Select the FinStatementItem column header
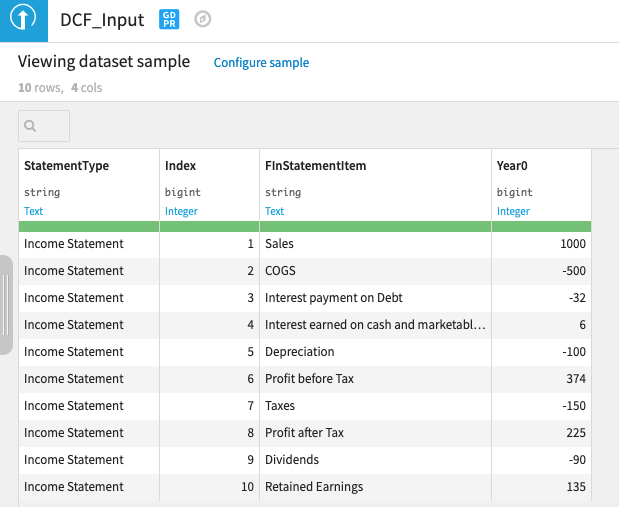 [x=315, y=166]
